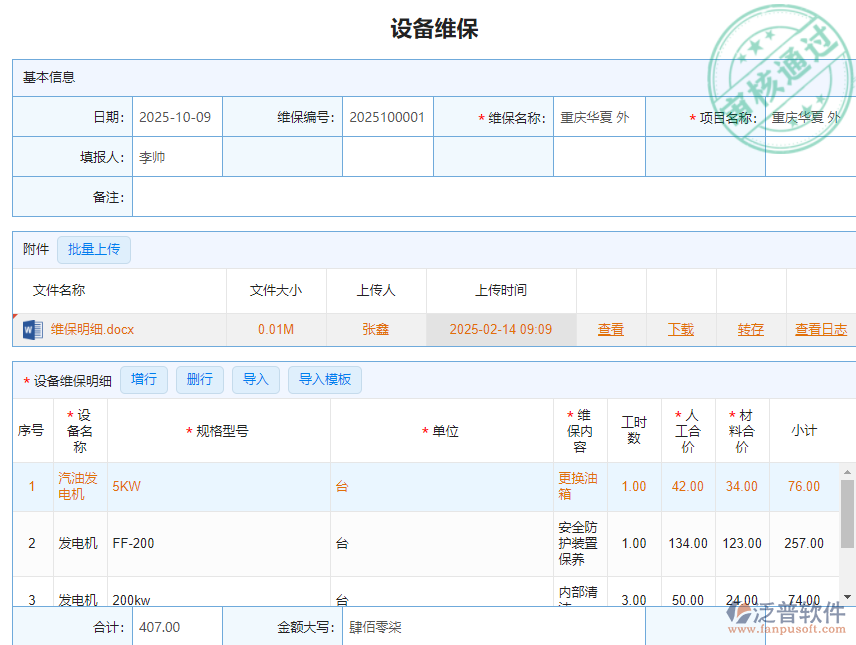Click the 删行 button to delete rows

(199, 379)
